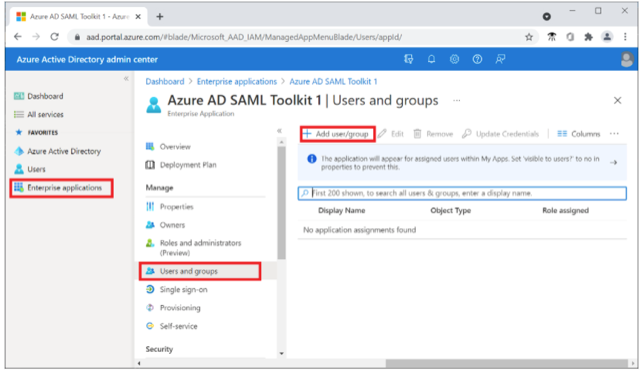Focus the users and groups search box
The image size is (640, 371).
pos(462,193)
